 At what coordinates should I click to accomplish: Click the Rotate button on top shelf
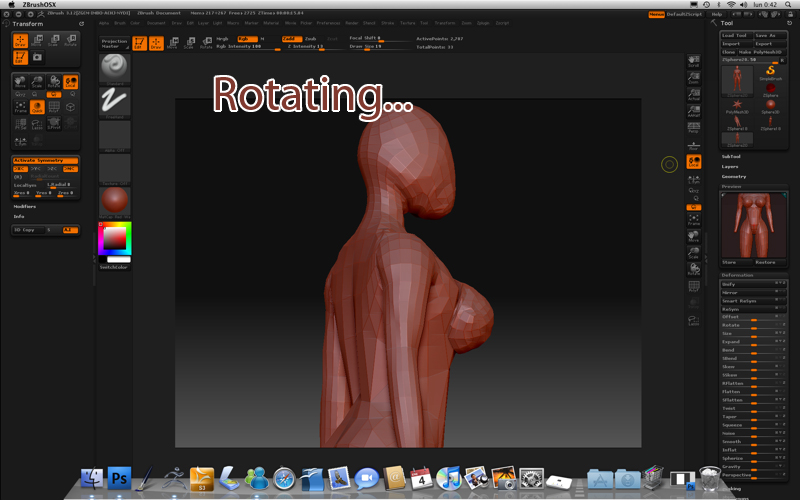pyautogui.click(x=206, y=43)
